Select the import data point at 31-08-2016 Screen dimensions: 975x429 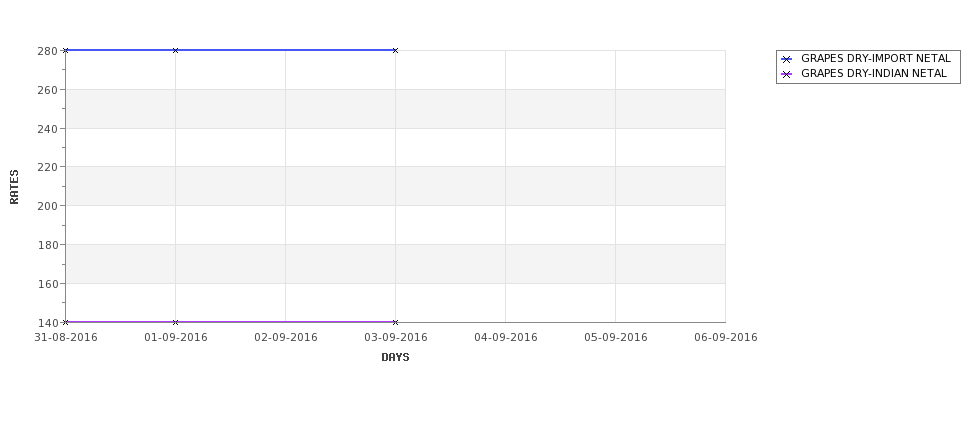click(x=65, y=50)
